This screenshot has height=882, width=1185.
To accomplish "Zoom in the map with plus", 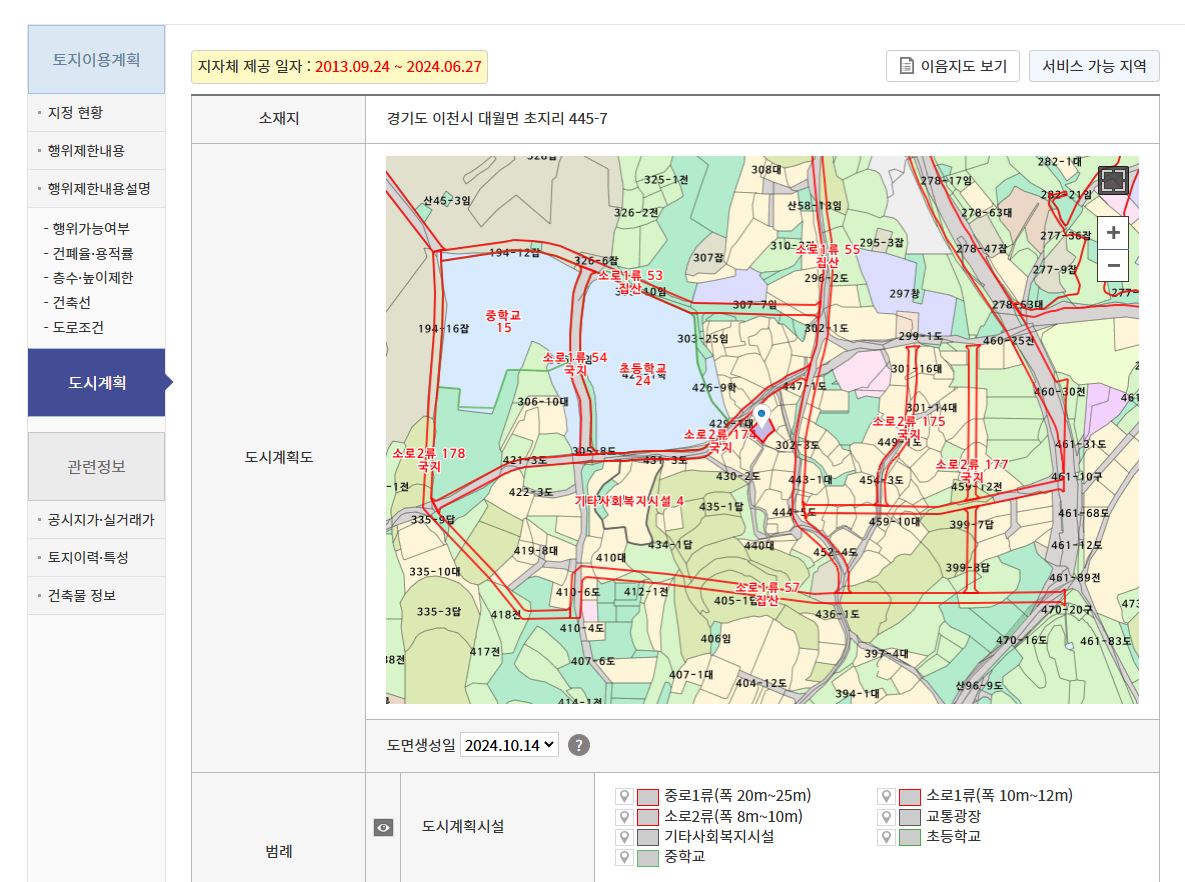I will point(1113,233).
